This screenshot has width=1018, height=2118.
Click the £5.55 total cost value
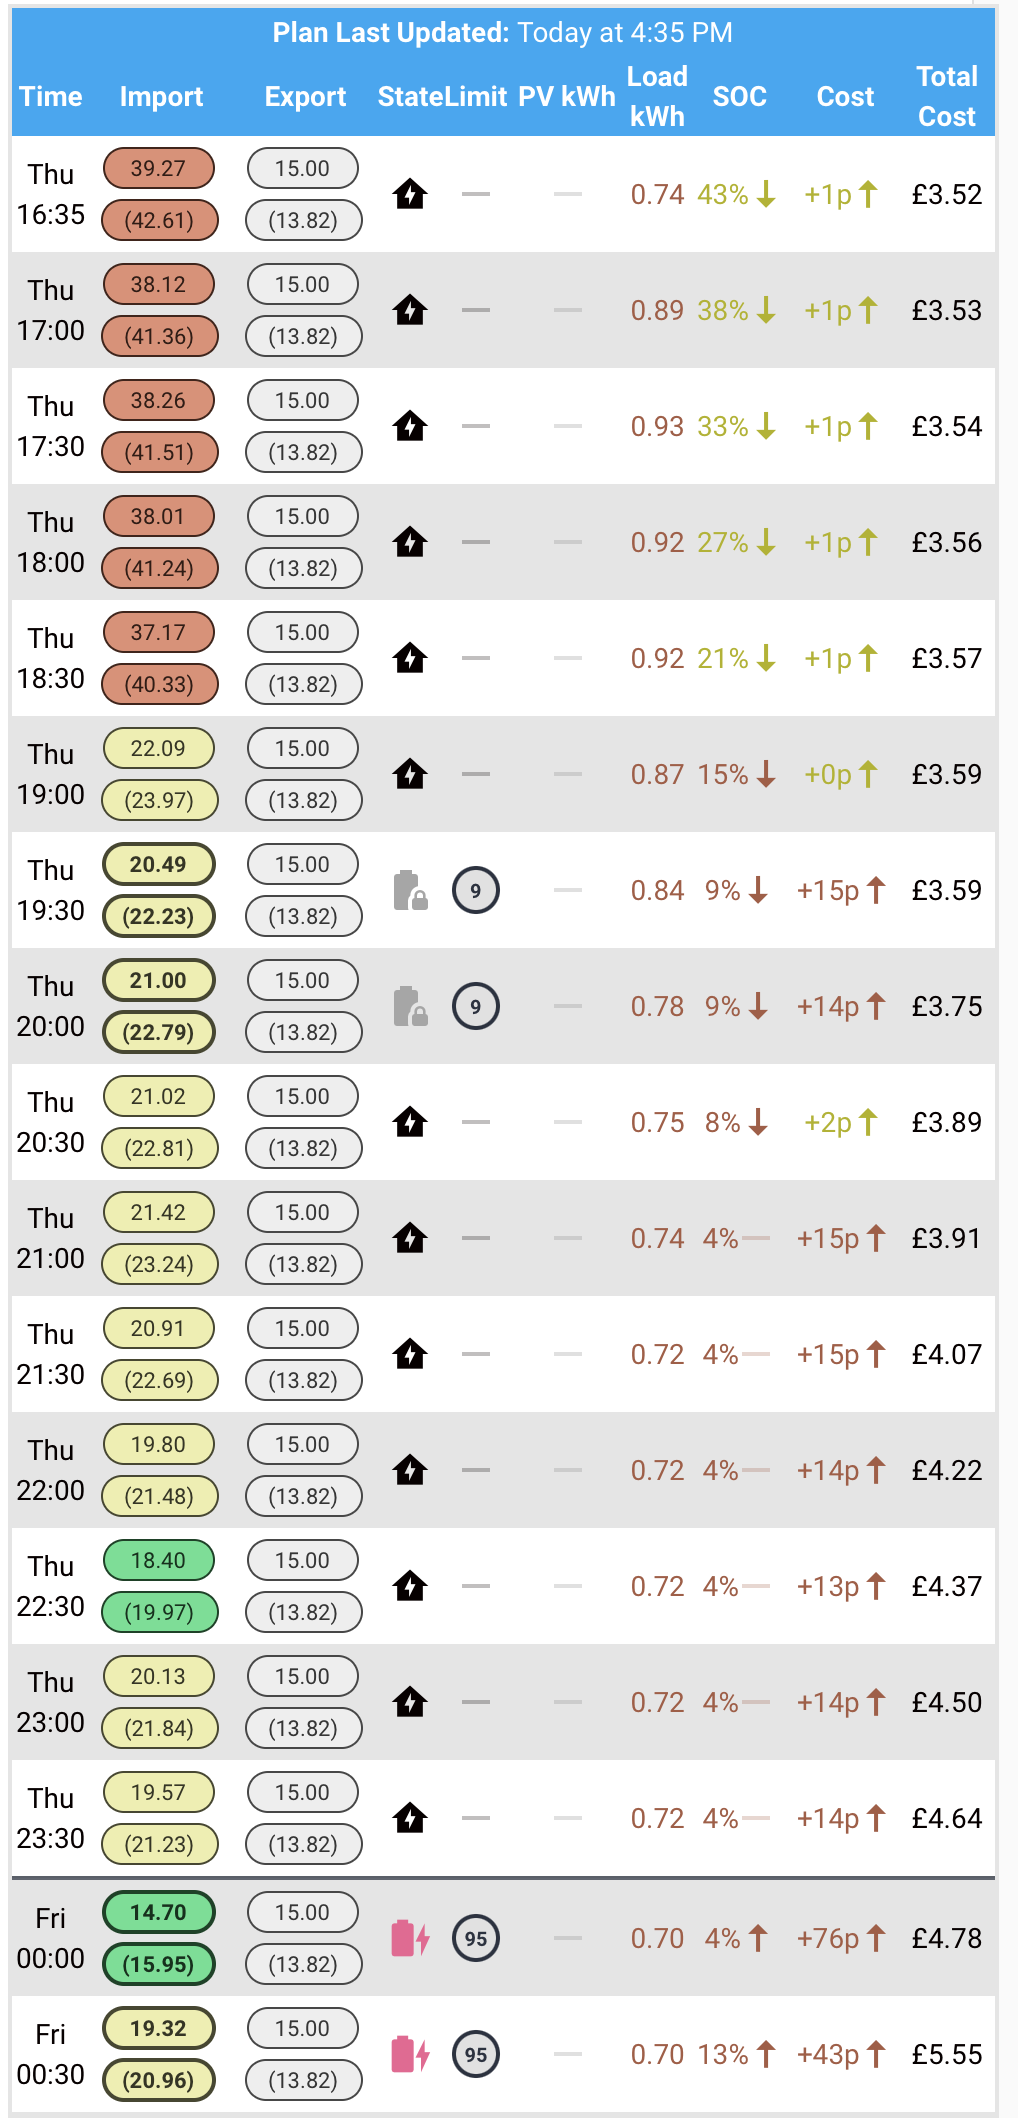click(947, 2054)
